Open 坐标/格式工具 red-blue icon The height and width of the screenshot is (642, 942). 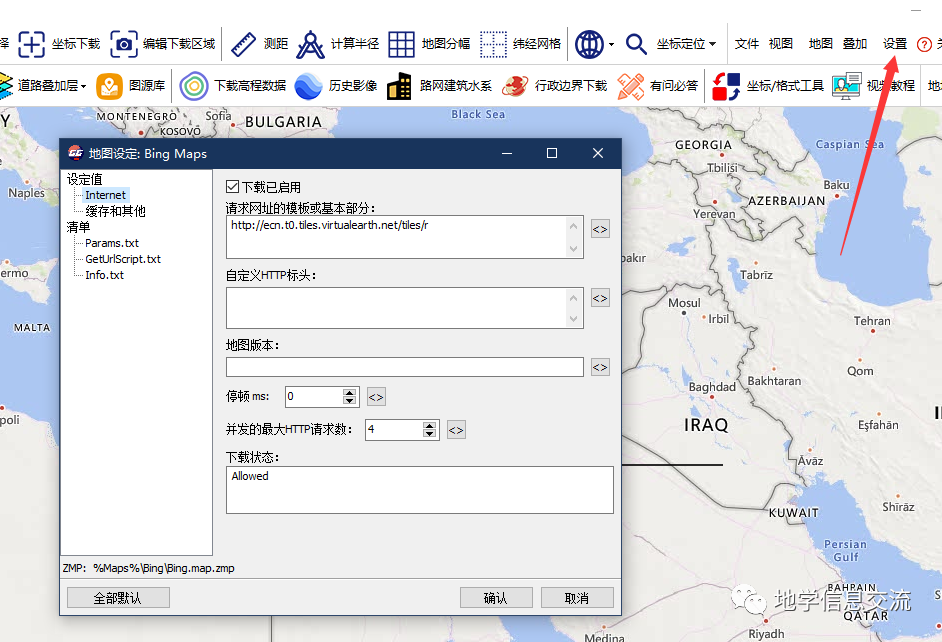(726, 86)
